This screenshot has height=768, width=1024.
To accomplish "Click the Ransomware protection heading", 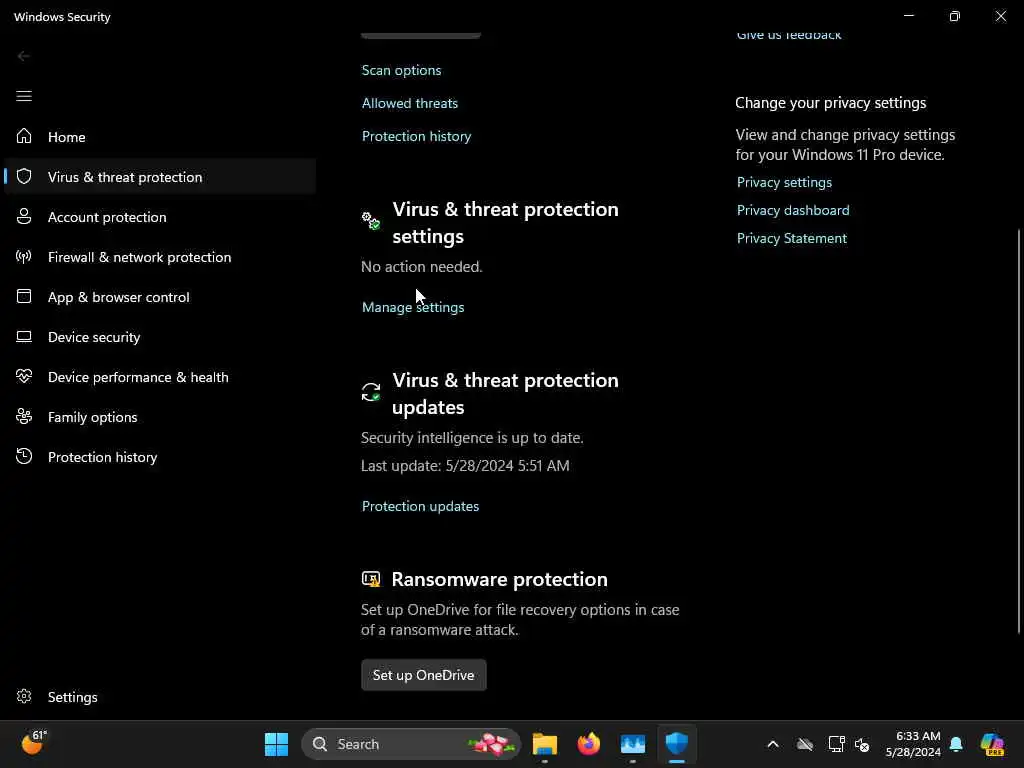I will click(500, 579).
